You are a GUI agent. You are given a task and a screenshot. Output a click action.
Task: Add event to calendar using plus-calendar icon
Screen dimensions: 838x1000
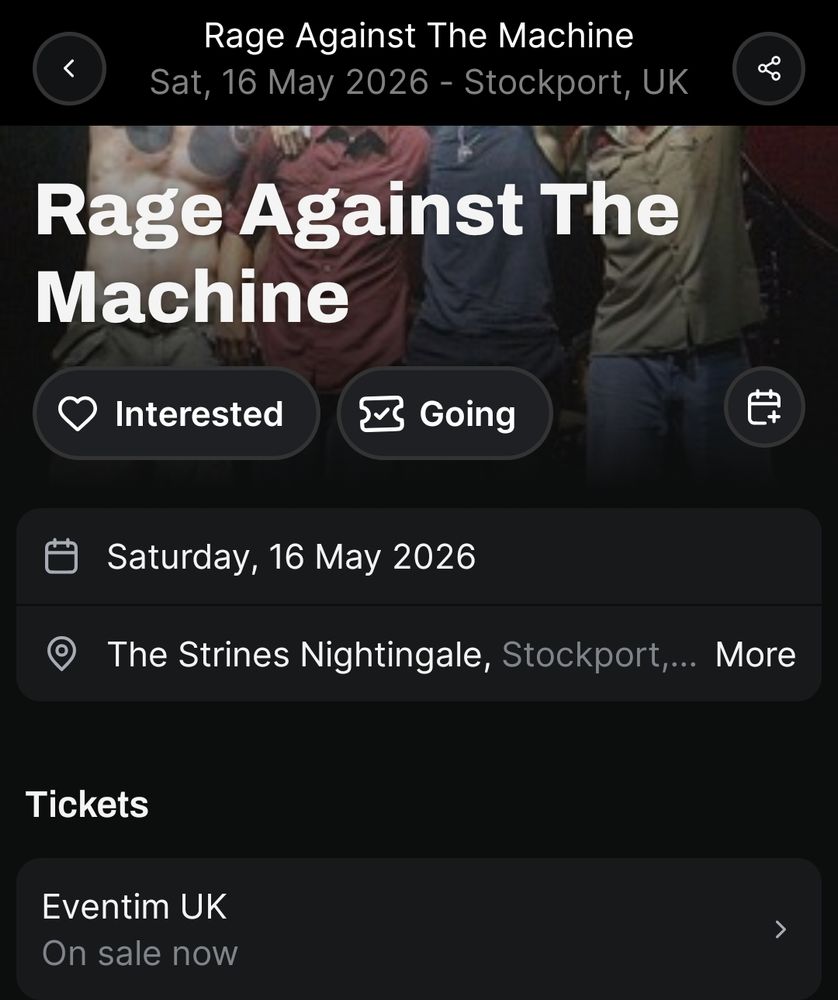pos(764,407)
